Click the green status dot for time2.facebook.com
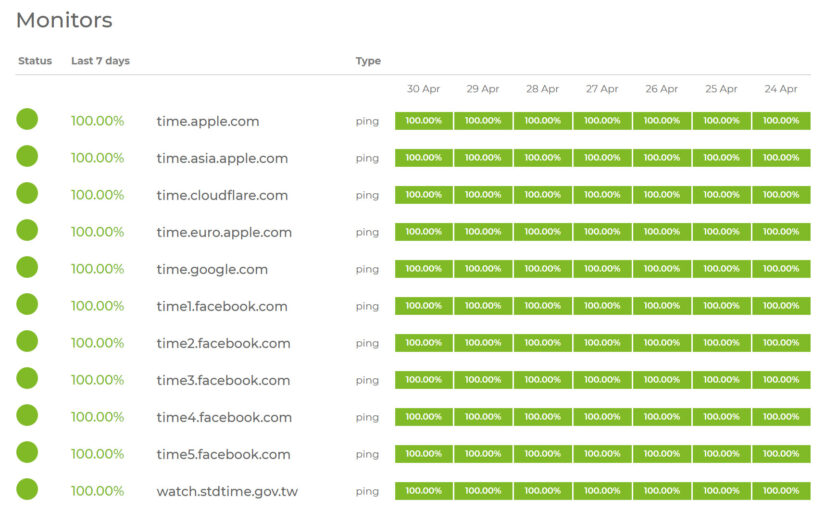Image resolution: width=825 pixels, height=510 pixels. [27, 341]
